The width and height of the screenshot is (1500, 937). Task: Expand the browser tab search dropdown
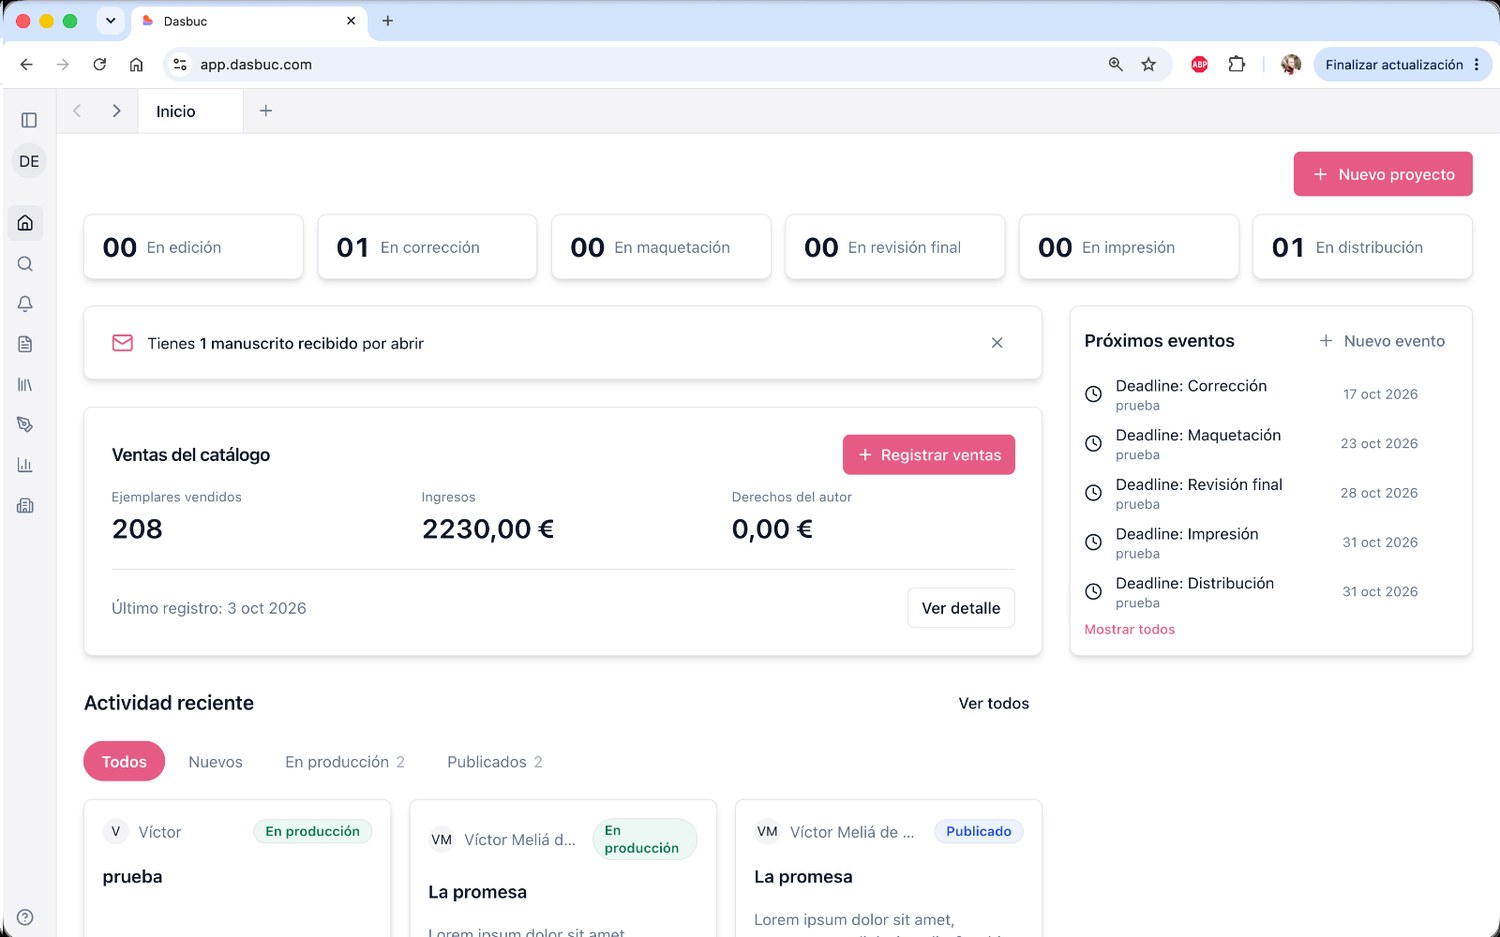tap(111, 21)
